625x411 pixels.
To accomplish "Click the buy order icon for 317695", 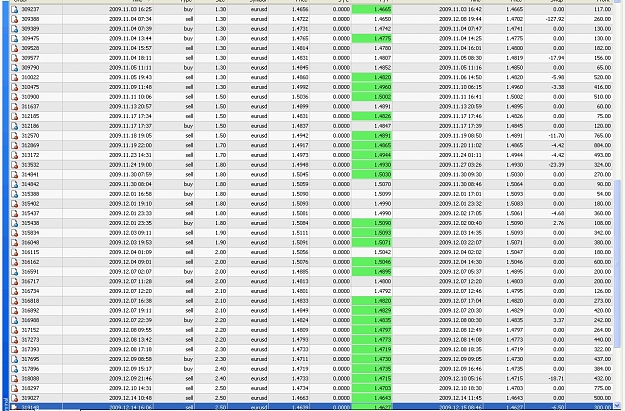I will 14,359.
